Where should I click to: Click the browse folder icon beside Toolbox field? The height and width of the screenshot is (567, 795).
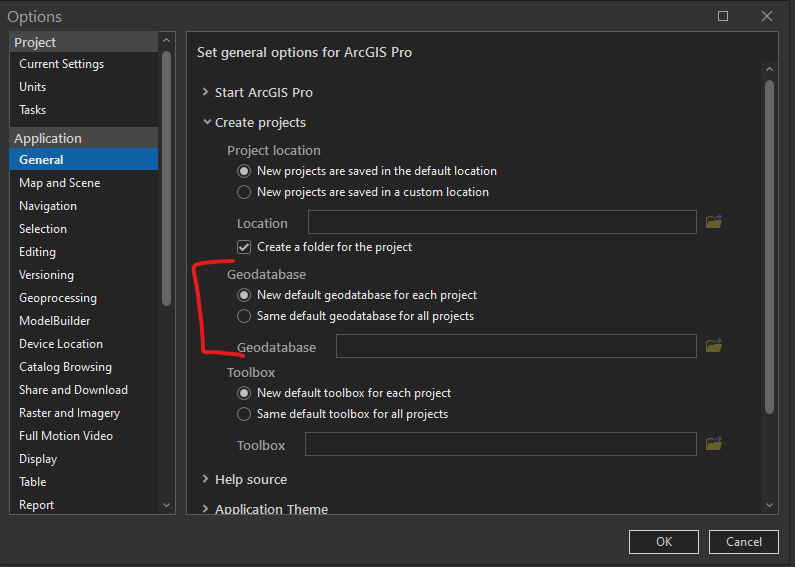click(713, 444)
